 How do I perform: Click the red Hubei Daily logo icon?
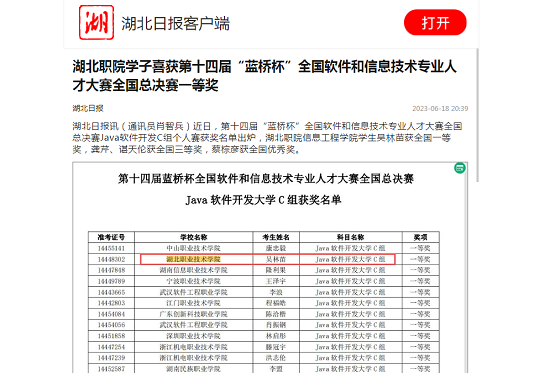[96, 22]
